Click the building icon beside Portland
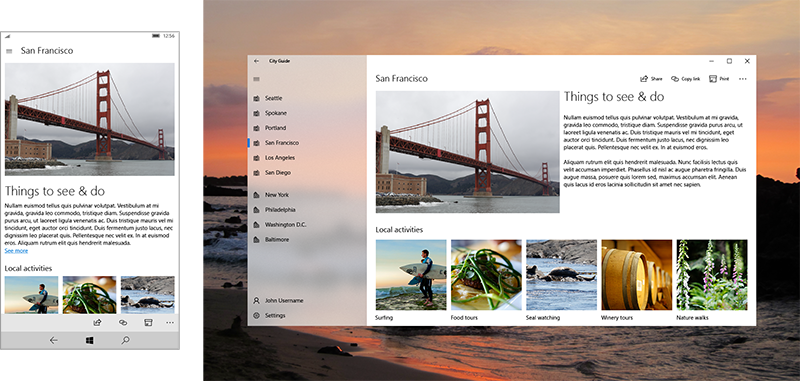The width and height of the screenshot is (800, 381). pos(256,128)
